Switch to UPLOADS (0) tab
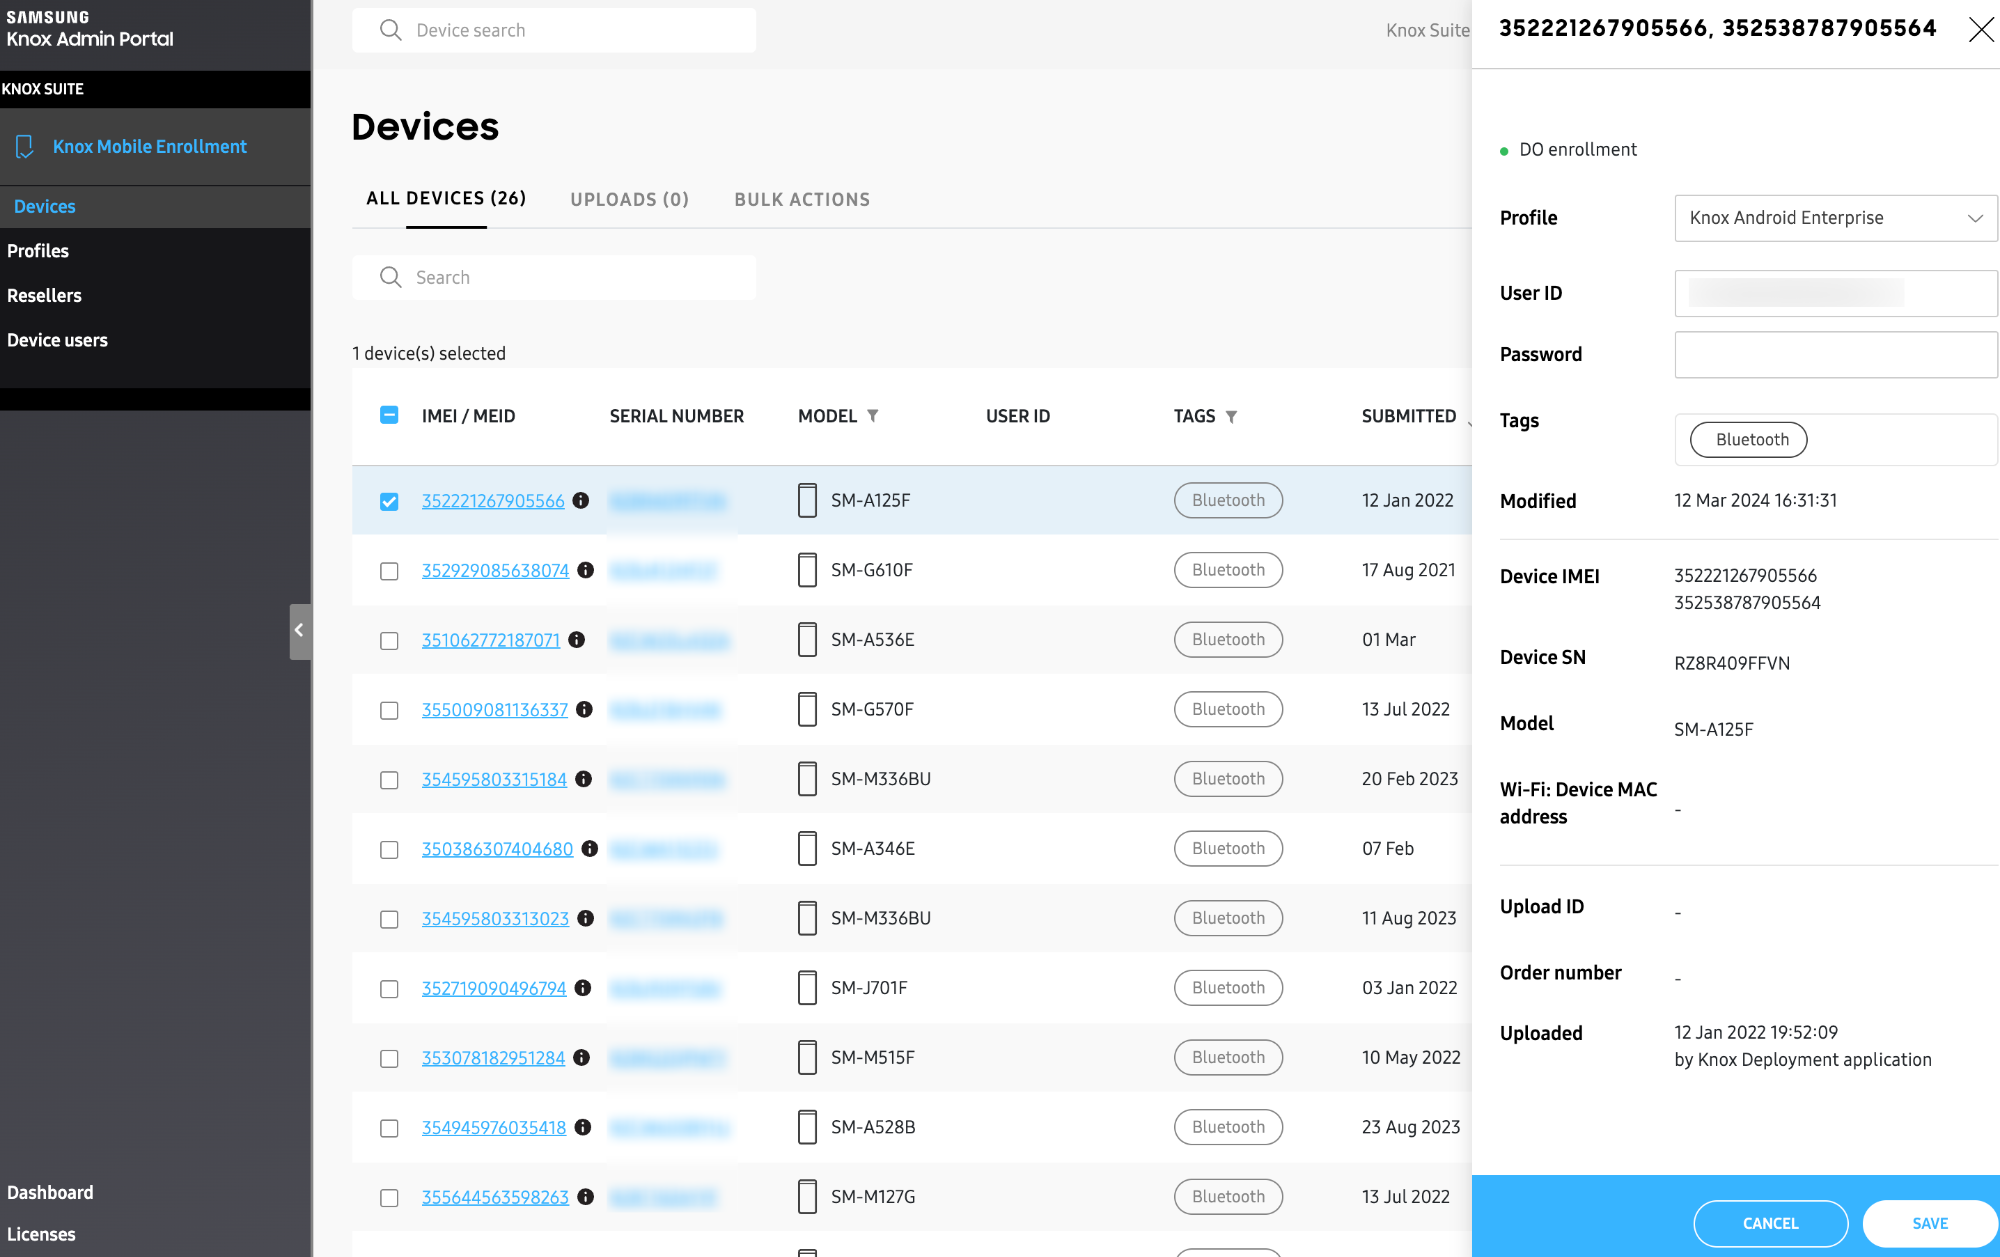The image size is (2000, 1257). point(630,200)
